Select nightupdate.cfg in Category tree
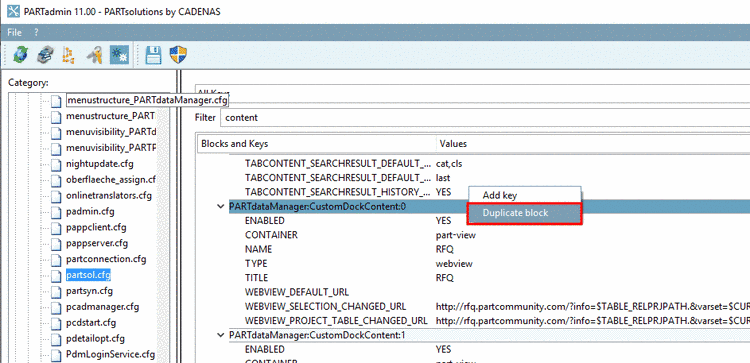The width and height of the screenshot is (750, 363). 99,164
